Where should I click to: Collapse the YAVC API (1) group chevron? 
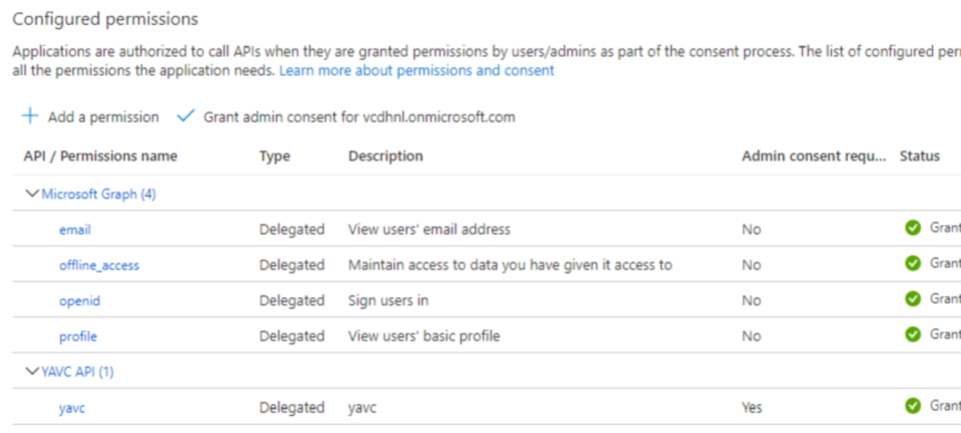tap(31, 371)
